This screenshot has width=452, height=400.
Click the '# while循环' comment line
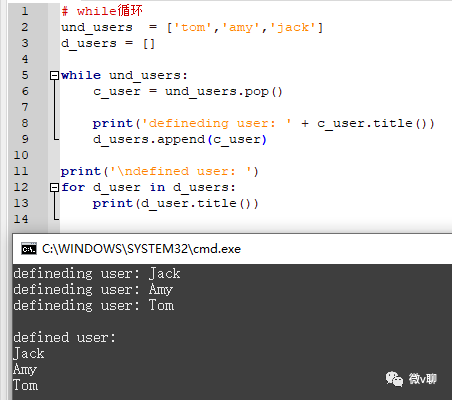pyautogui.click(x=102, y=11)
